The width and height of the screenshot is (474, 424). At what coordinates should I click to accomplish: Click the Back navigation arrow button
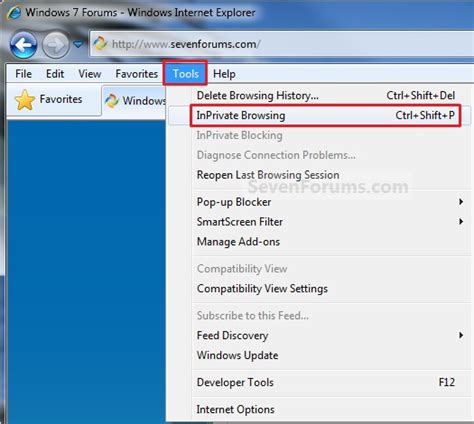pos(23,45)
